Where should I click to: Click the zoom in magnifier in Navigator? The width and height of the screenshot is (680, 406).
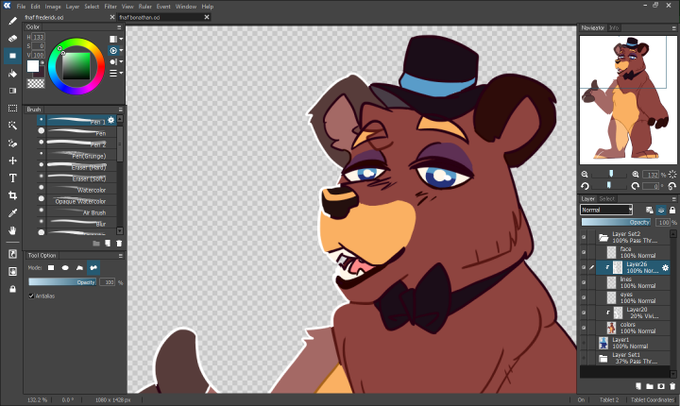[x=635, y=174]
